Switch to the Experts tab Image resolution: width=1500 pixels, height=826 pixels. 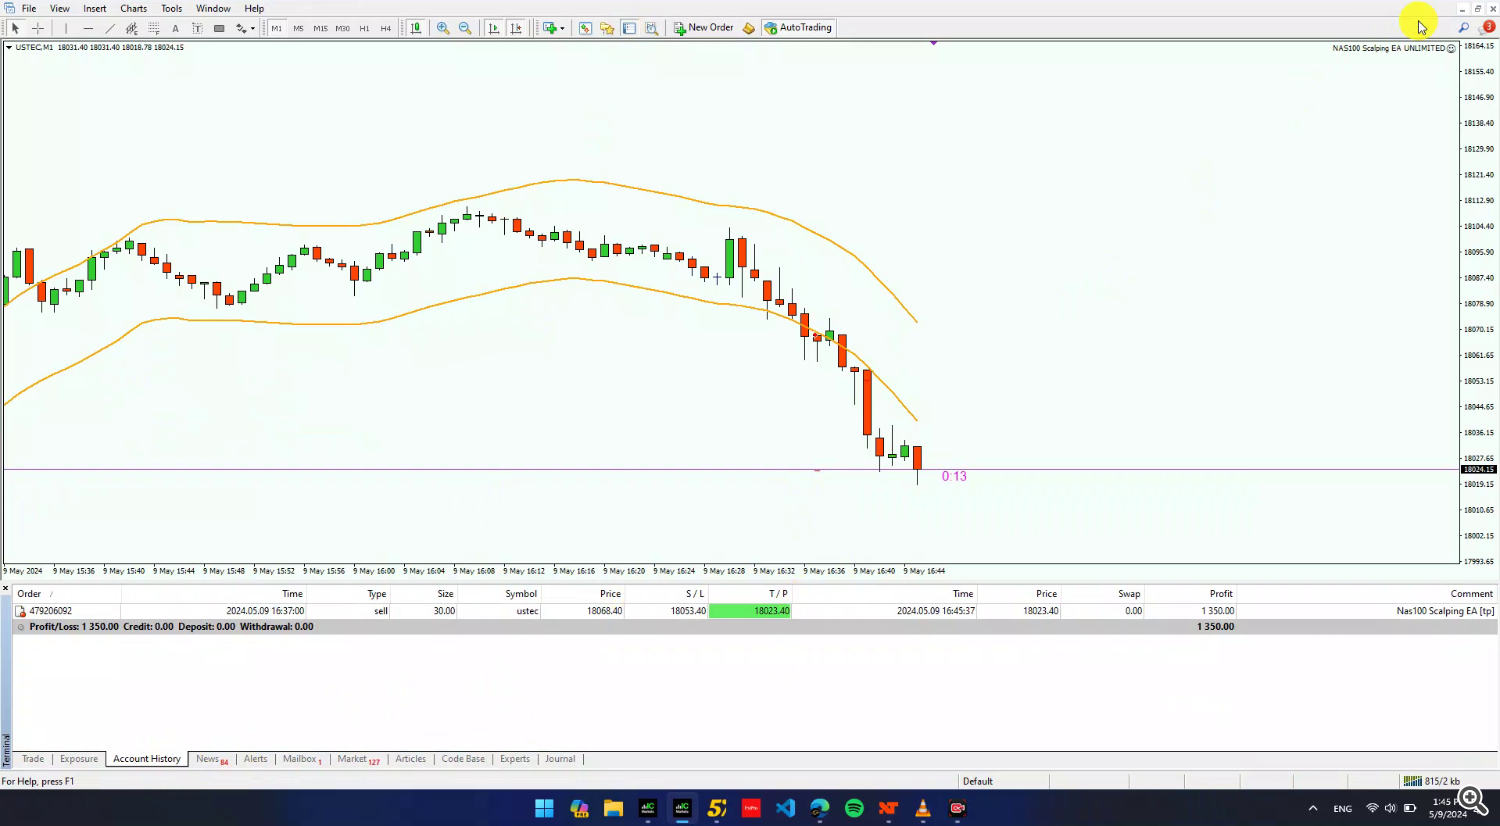tap(515, 759)
